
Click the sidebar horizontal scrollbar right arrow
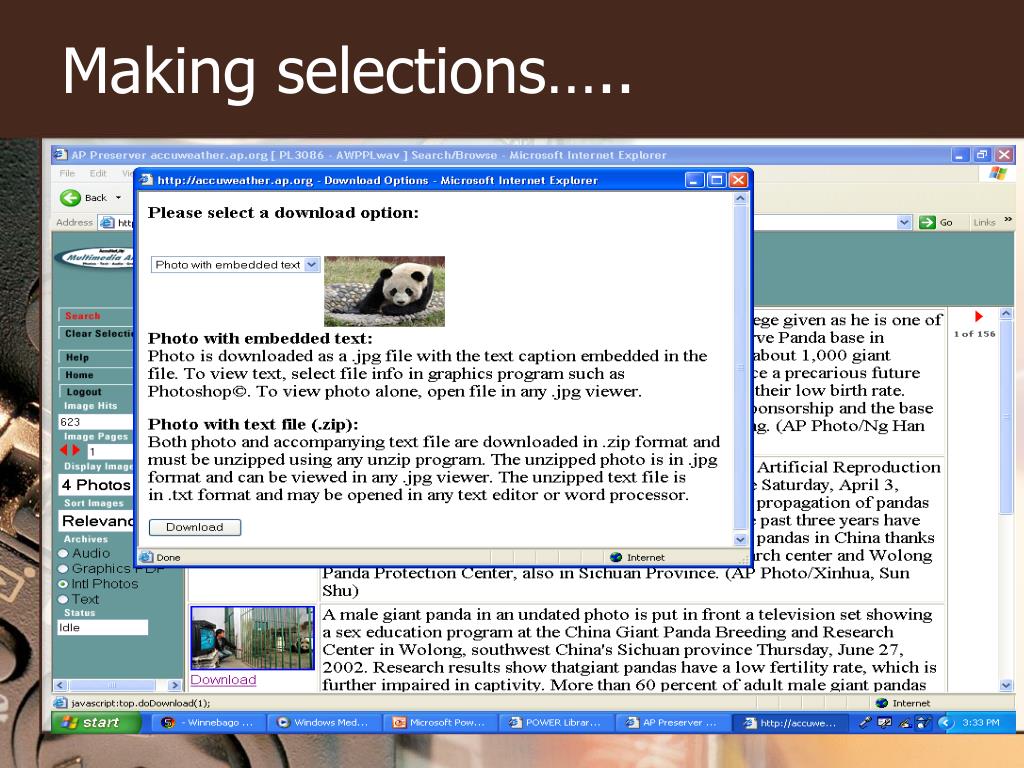[174, 685]
